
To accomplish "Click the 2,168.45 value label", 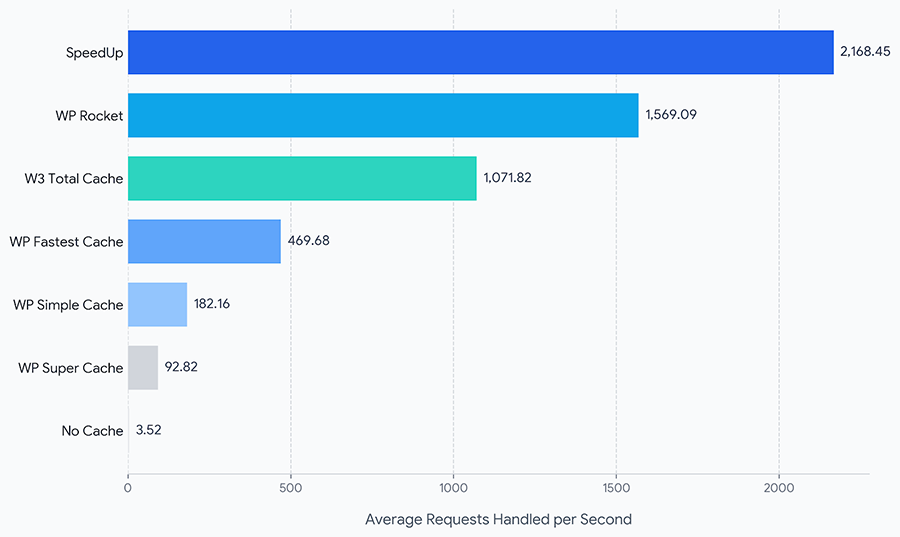I will (x=865, y=52).
